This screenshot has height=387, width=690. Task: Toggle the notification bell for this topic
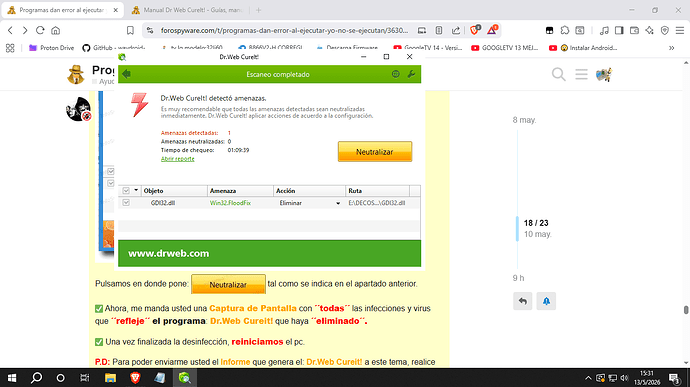[546, 301]
